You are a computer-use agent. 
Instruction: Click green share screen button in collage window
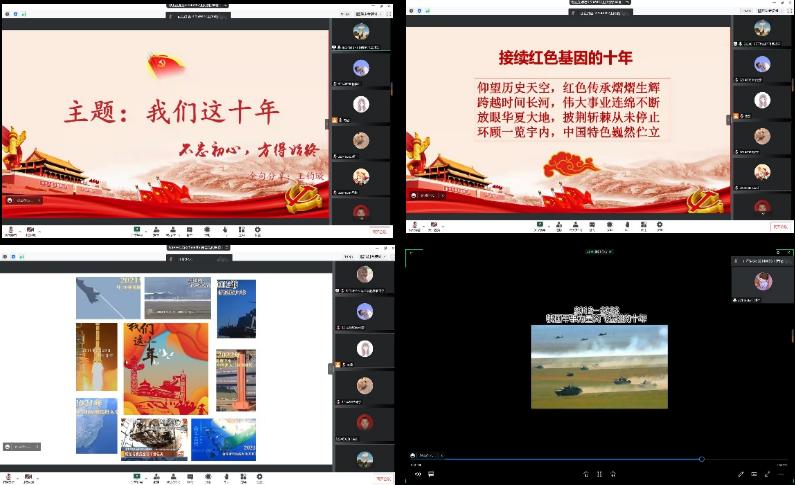[x=136, y=477]
